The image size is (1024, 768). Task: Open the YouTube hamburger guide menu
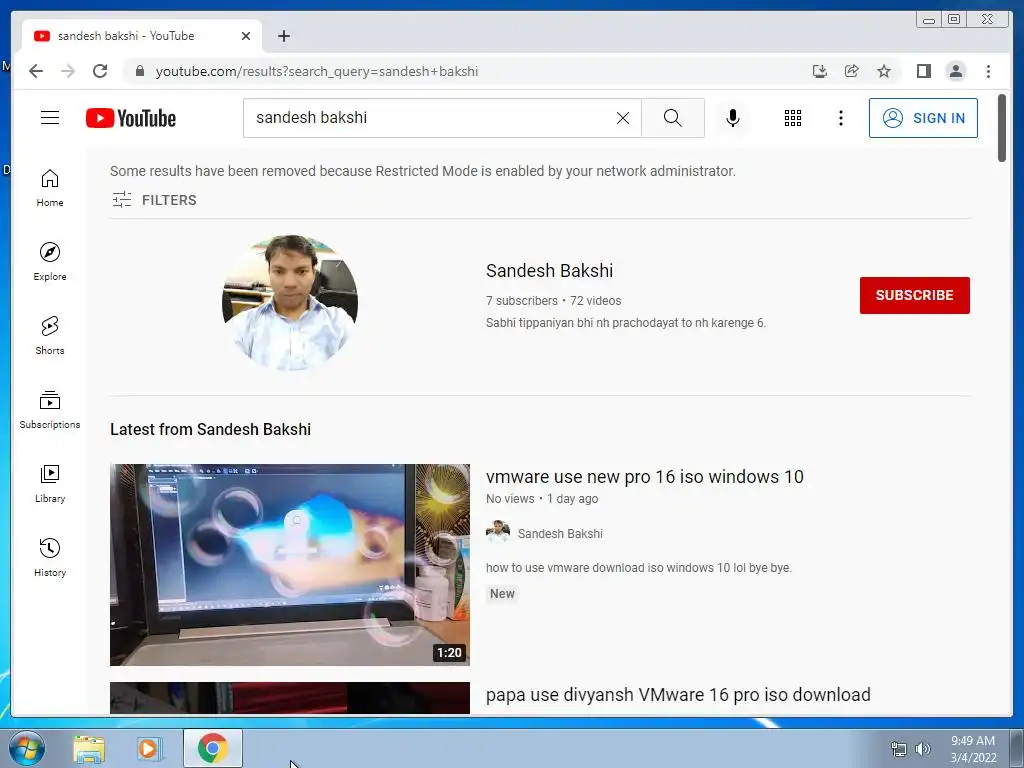(x=50, y=118)
